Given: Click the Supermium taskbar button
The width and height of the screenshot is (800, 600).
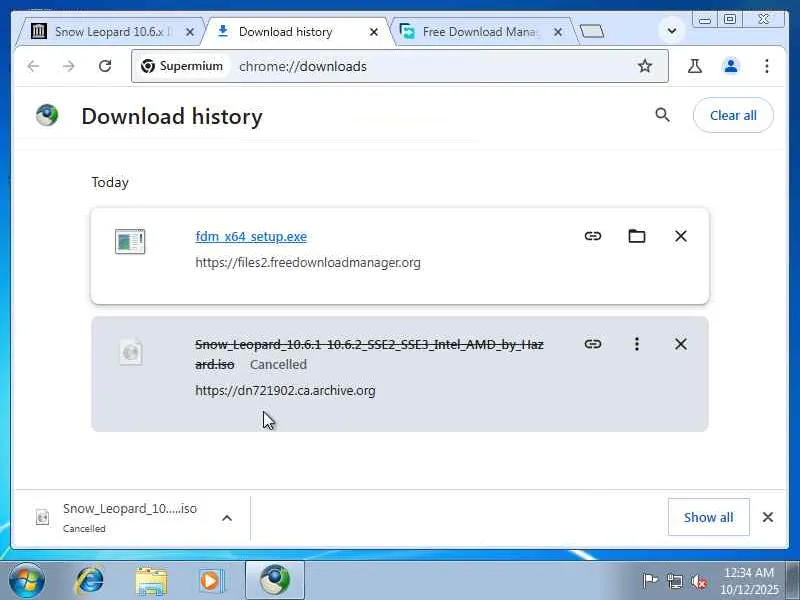Looking at the screenshot, I should pyautogui.click(x=275, y=580).
